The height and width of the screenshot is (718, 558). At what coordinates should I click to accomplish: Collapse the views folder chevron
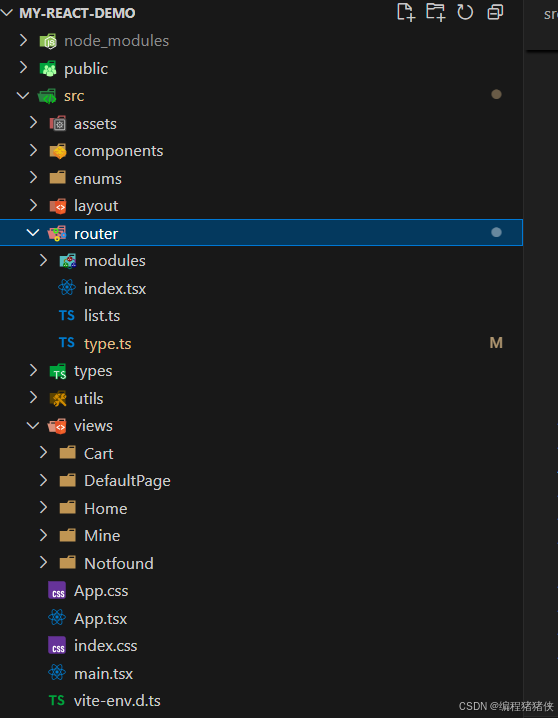(33, 425)
